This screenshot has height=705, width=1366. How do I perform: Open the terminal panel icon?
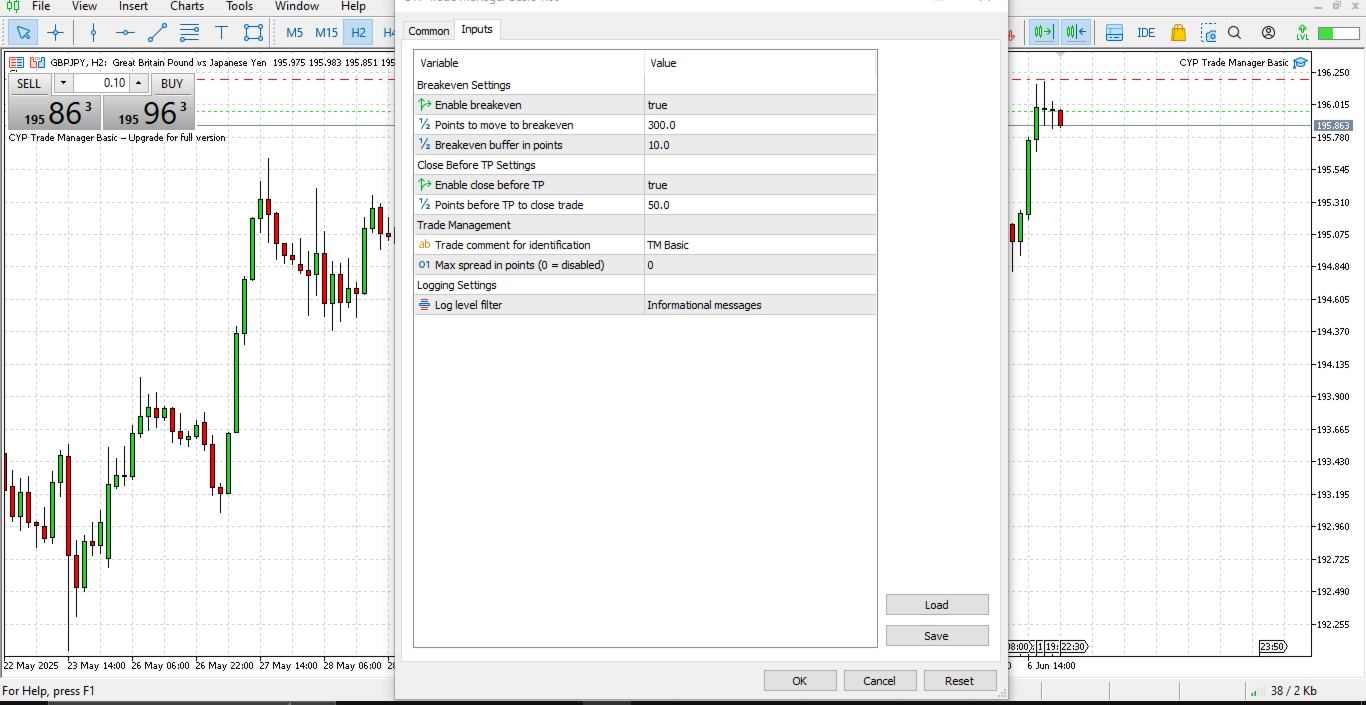pyautogui.click(x=1114, y=33)
